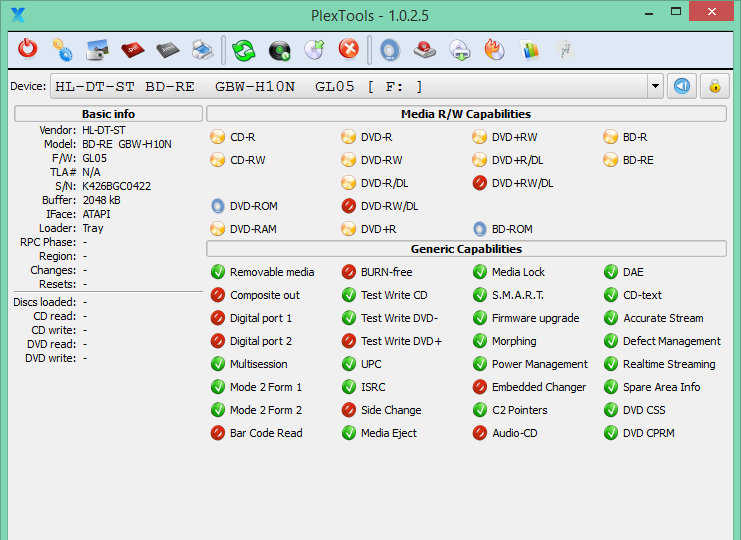Click the Generic Capabilities header
The height and width of the screenshot is (540, 741).
coord(466,249)
